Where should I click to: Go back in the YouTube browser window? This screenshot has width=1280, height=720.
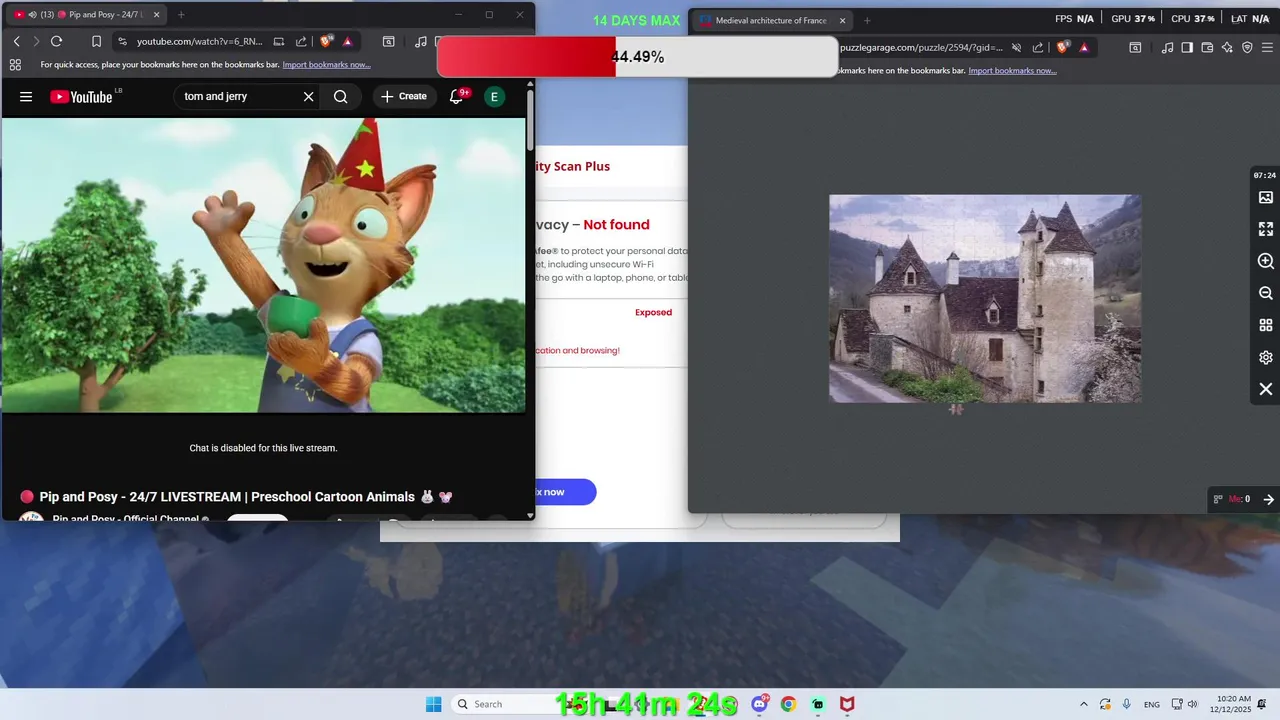coord(16,41)
